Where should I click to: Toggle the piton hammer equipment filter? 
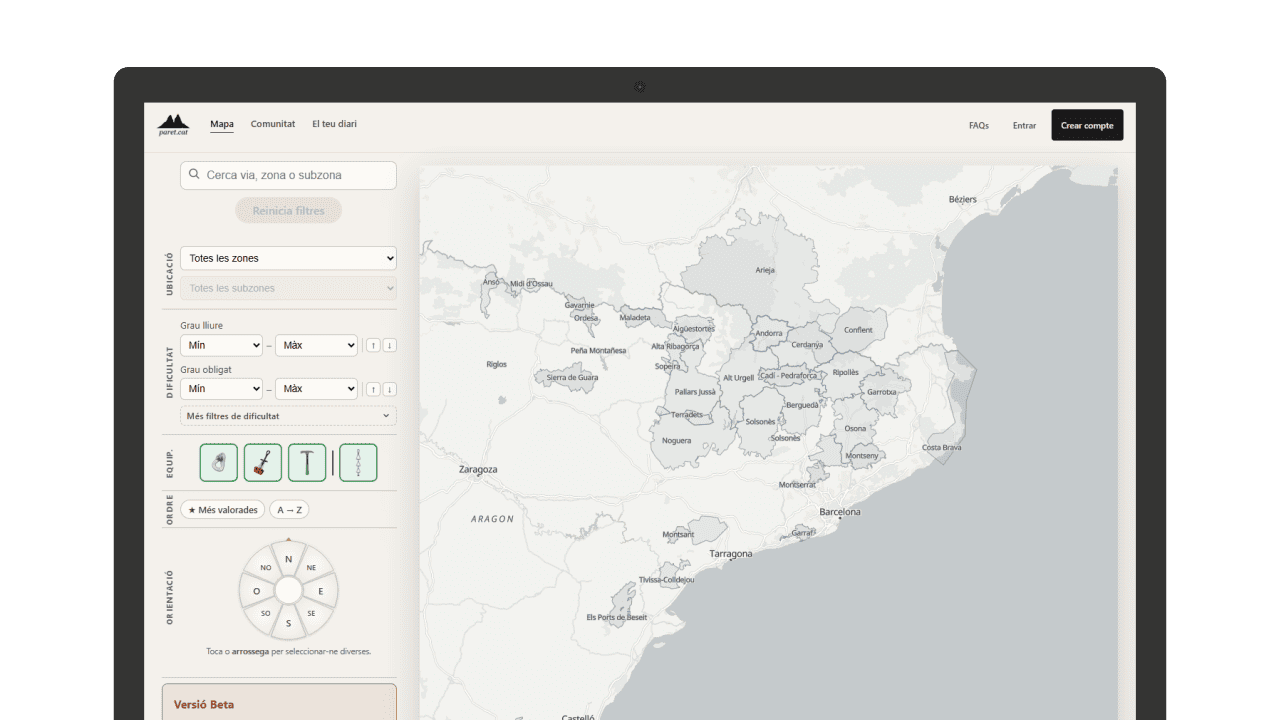tap(307, 463)
